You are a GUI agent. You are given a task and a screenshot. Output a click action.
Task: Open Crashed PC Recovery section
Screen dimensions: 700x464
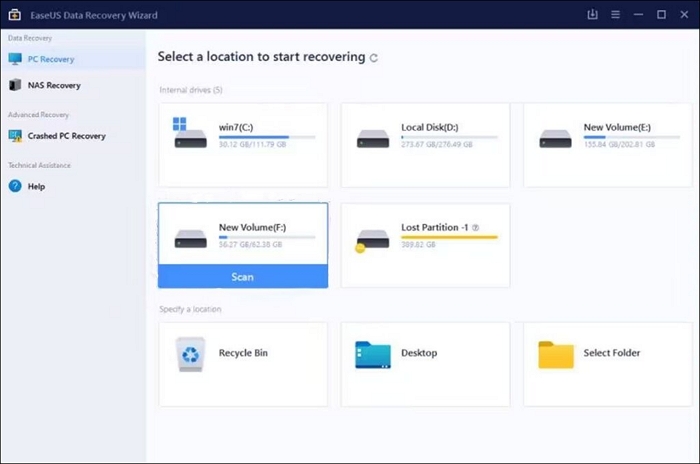[x=73, y=136]
